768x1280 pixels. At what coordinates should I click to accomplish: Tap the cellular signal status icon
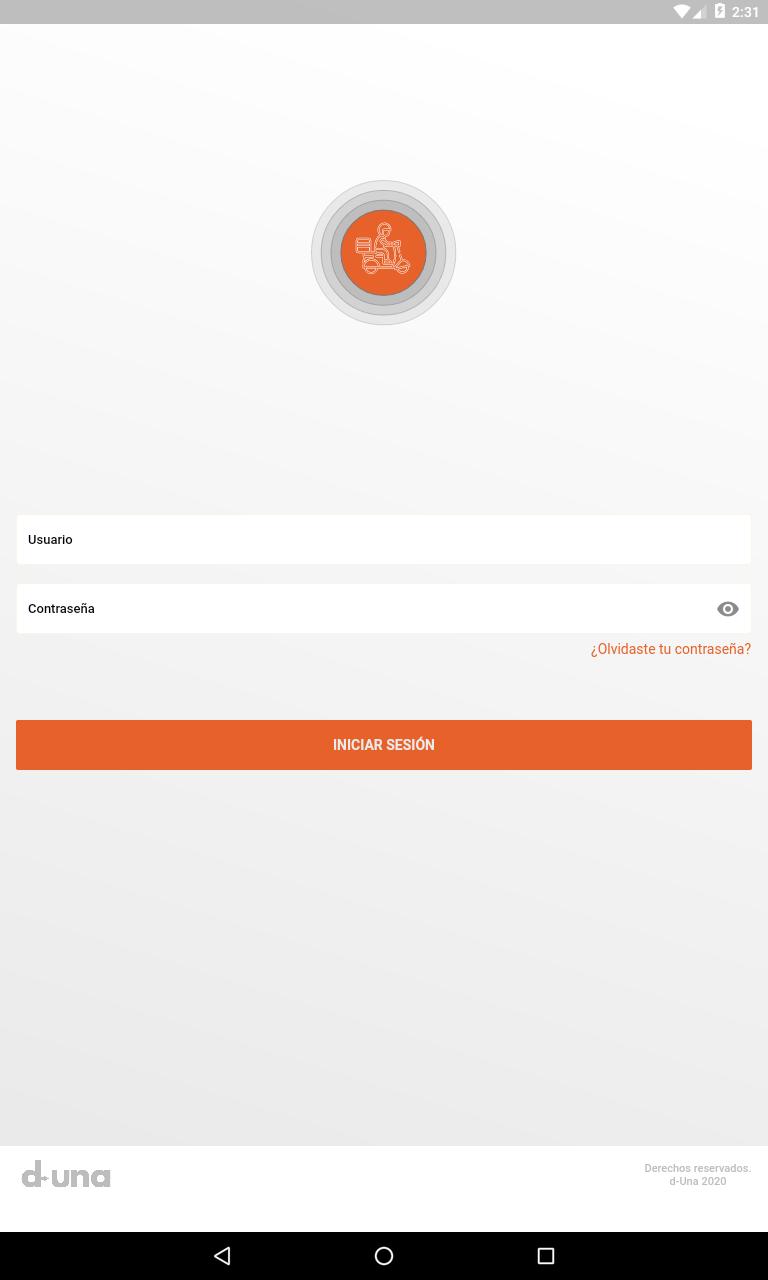pos(699,12)
